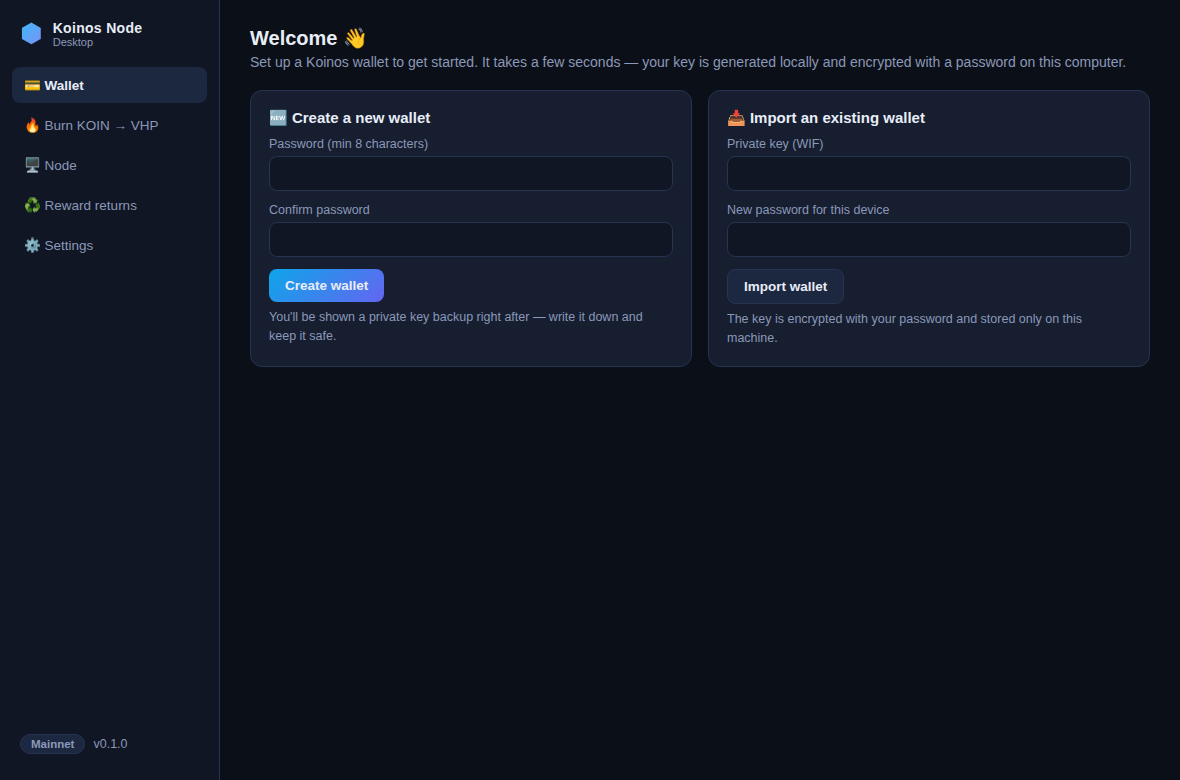
Task: Click the inbox icon on Import wallet card
Action: coord(735,117)
